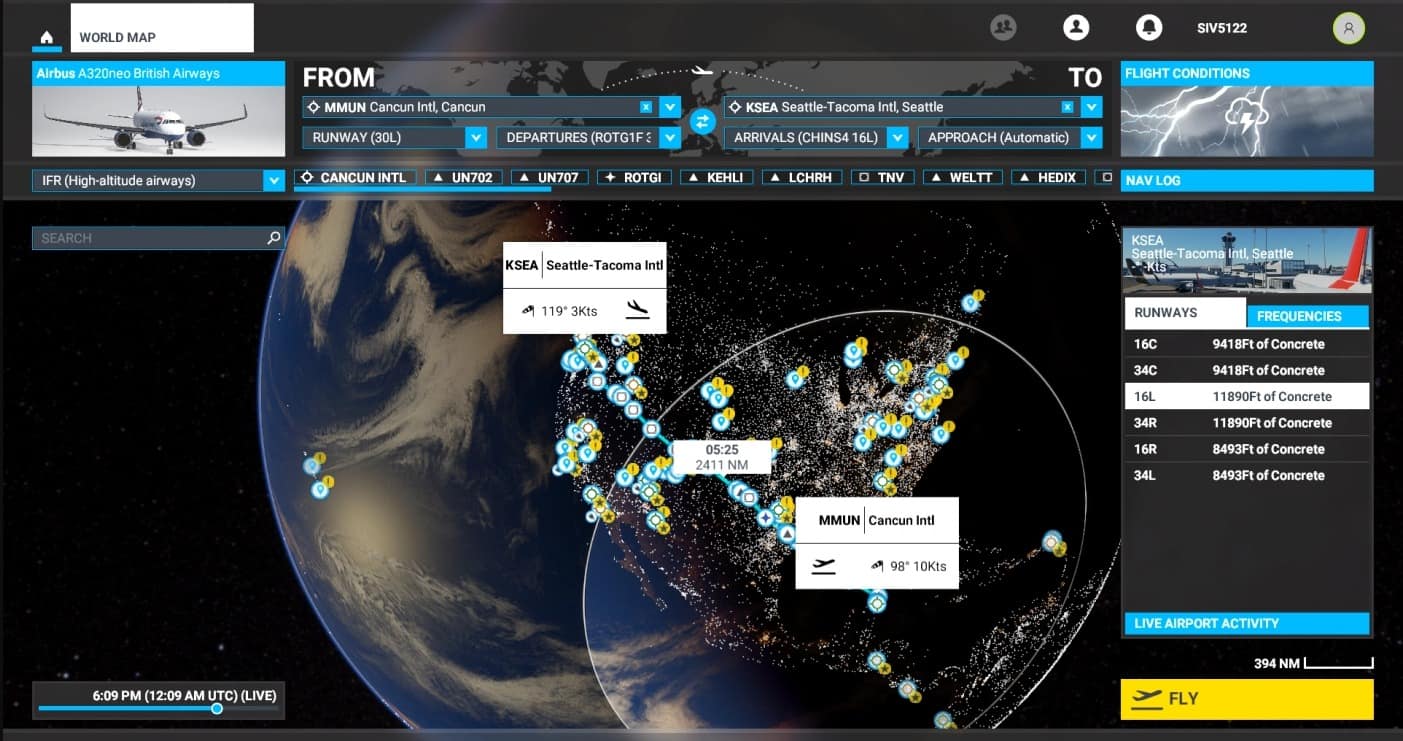Click the yellow FLY button

(x=1247, y=699)
